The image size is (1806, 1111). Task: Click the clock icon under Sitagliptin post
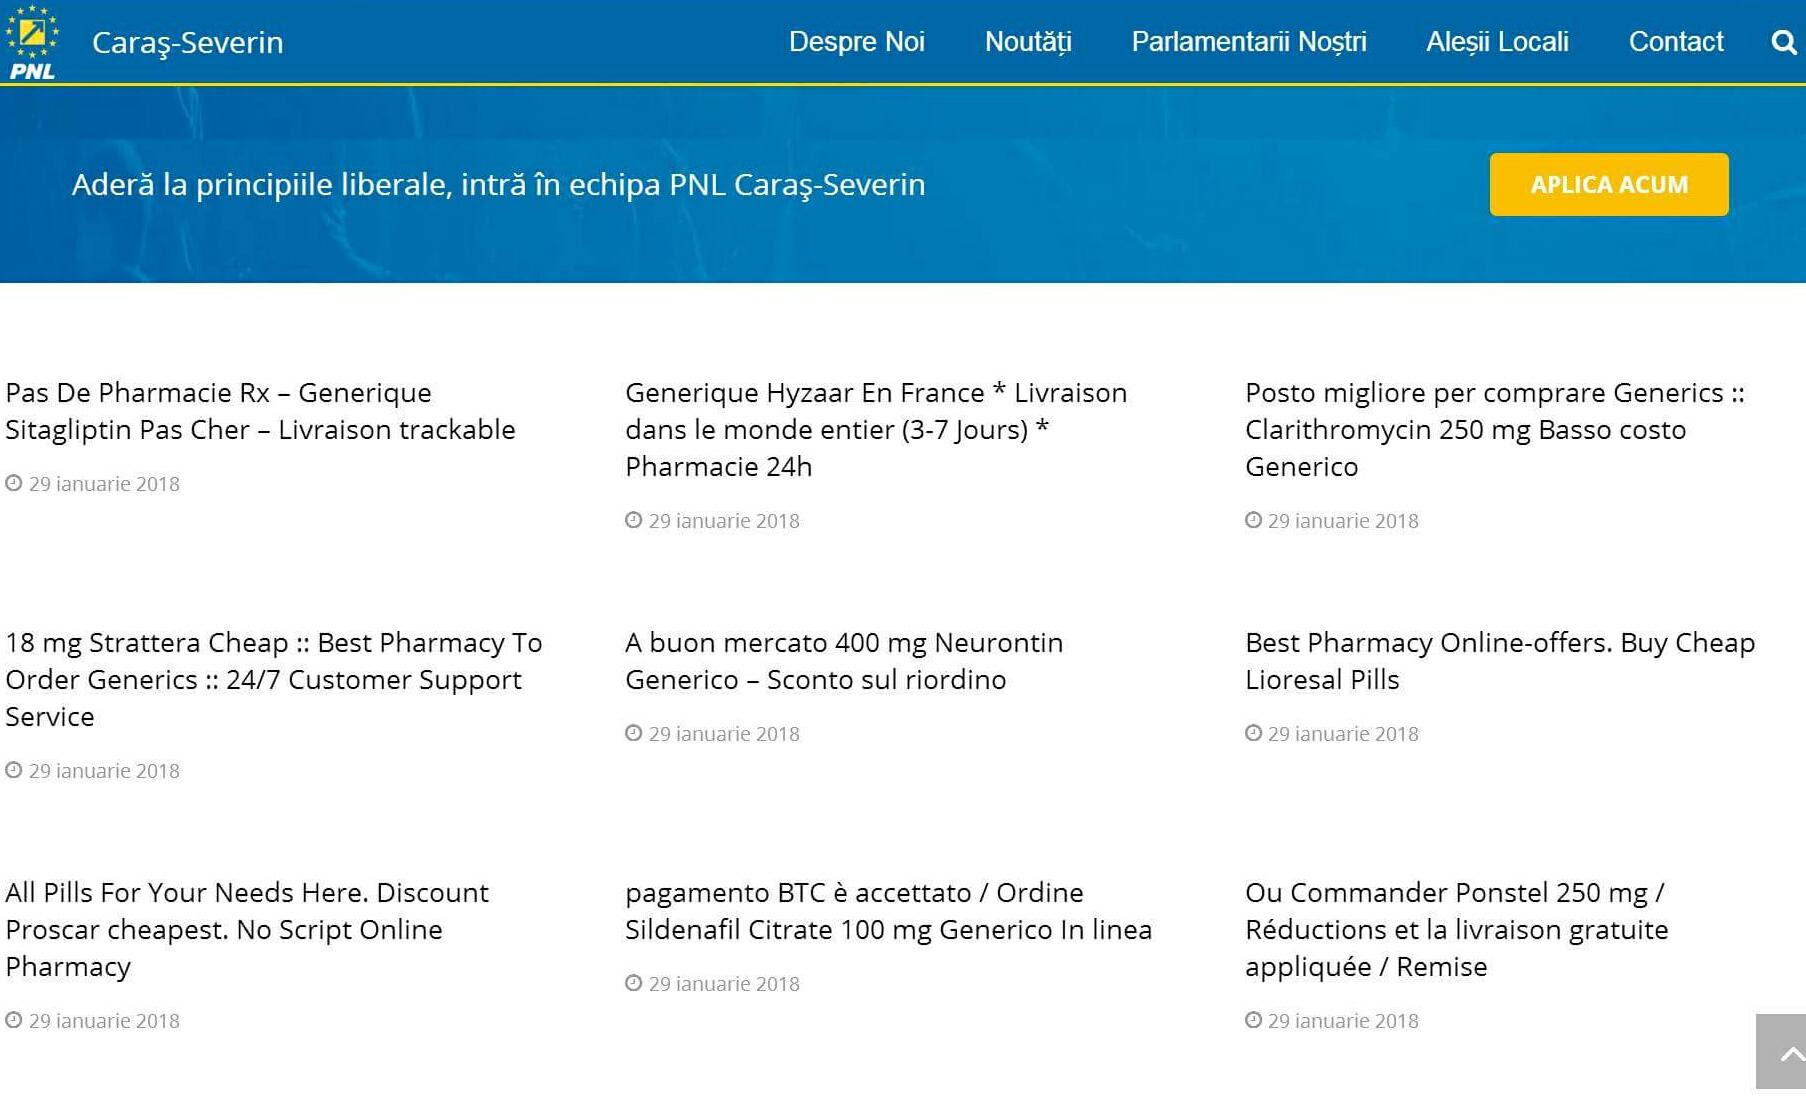pos(14,483)
